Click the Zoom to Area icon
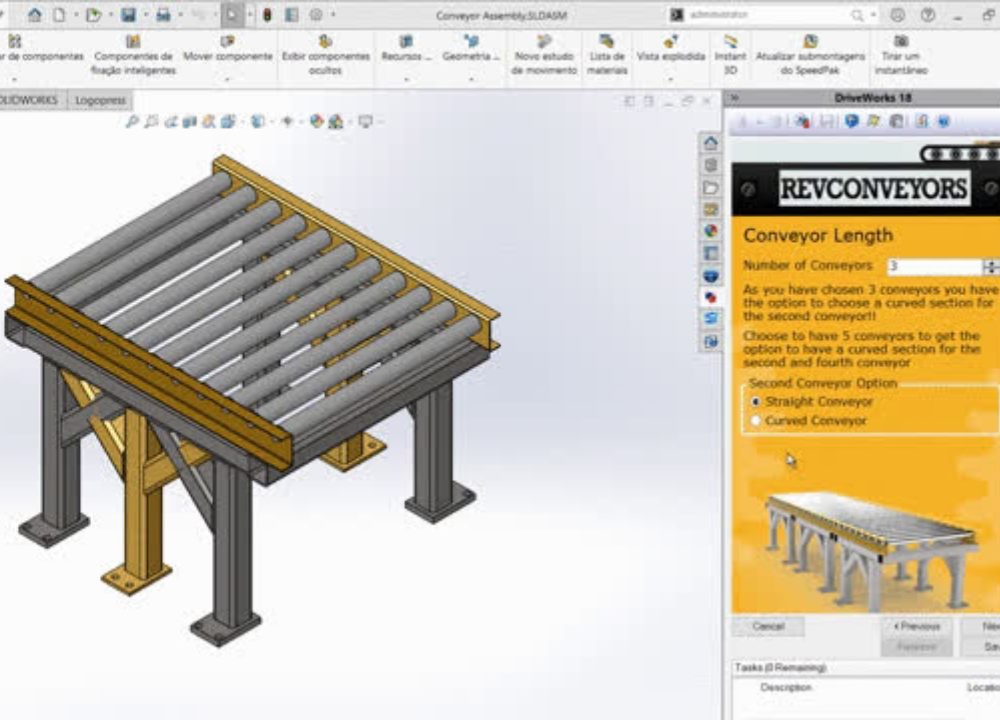Image resolution: width=1000 pixels, height=720 pixels. [x=151, y=121]
